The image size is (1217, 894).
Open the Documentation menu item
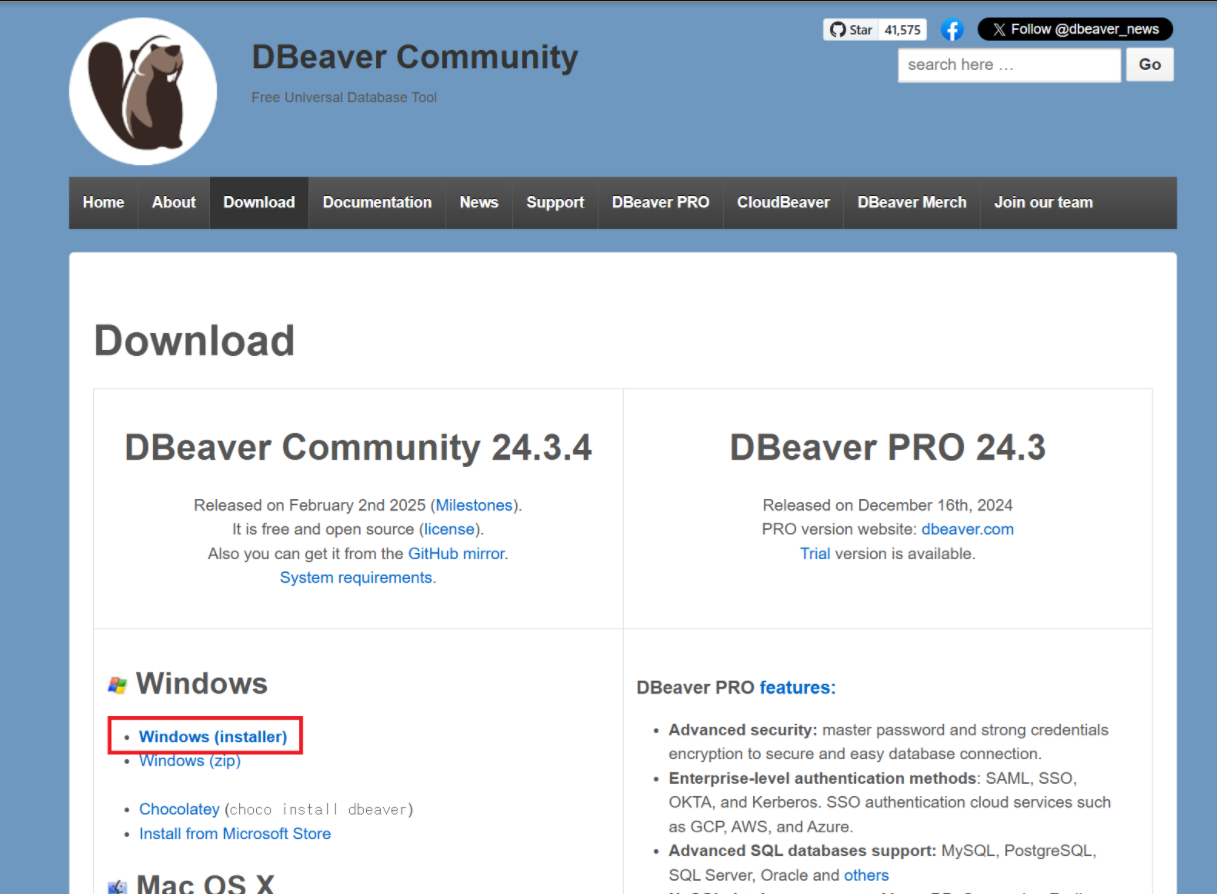pos(377,202)
